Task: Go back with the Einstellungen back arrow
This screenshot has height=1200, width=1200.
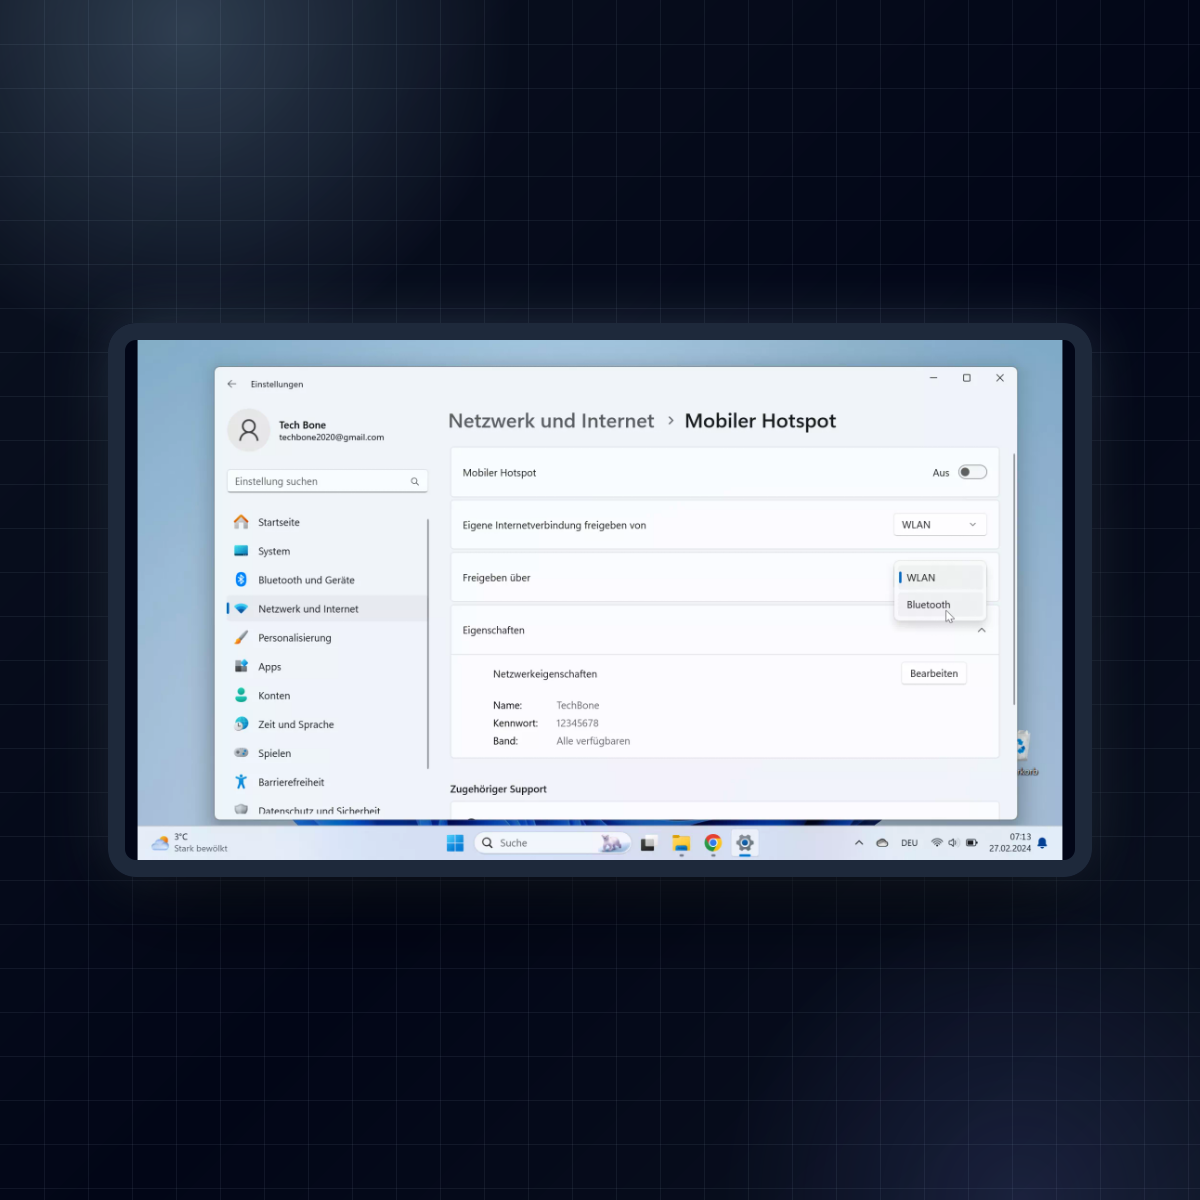Action: 232,384
